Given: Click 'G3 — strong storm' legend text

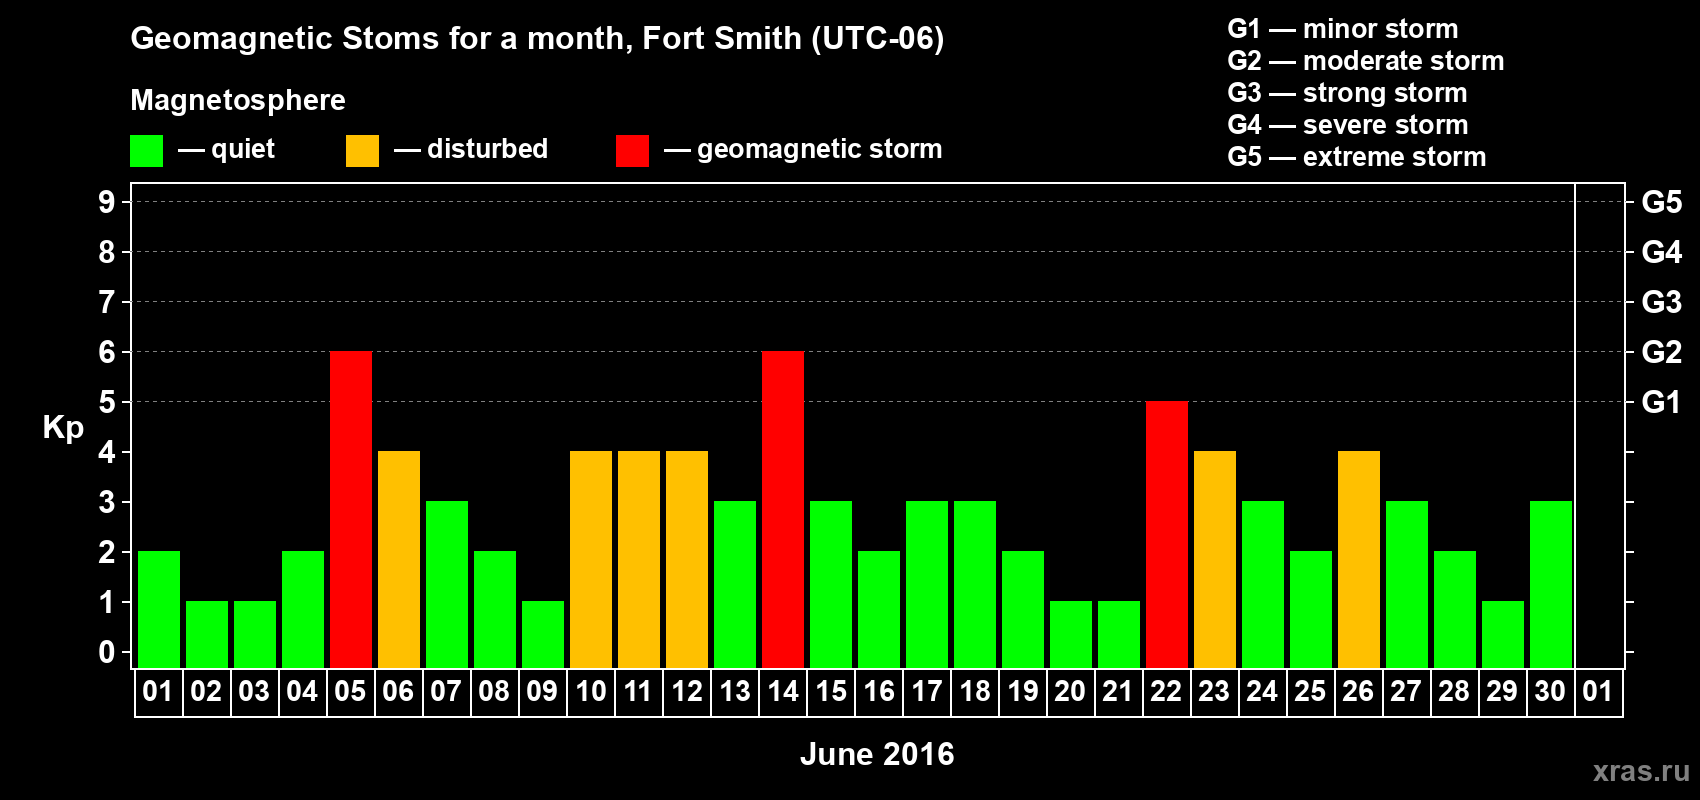Looking at the screenshot, I should pos(1347,93).
